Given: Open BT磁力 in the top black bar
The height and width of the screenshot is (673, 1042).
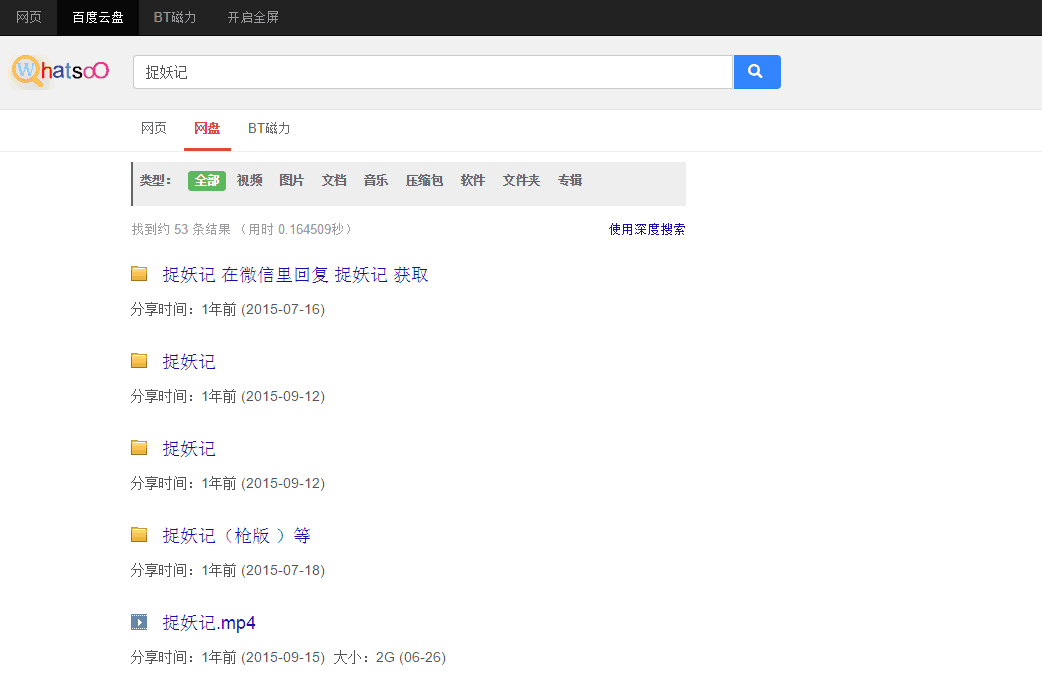Looking at the screenshot, I should 175,17.
